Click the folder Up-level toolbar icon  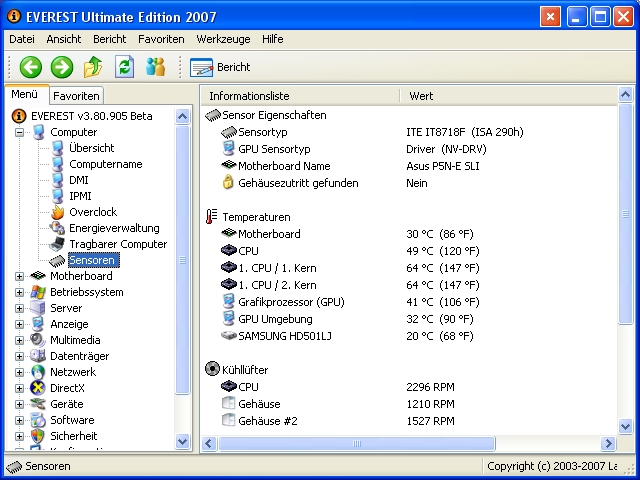pyautogui.click(x=93, y=67)
